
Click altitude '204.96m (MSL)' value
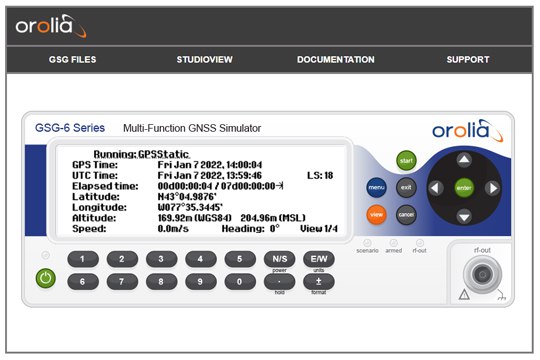point(273,218)
